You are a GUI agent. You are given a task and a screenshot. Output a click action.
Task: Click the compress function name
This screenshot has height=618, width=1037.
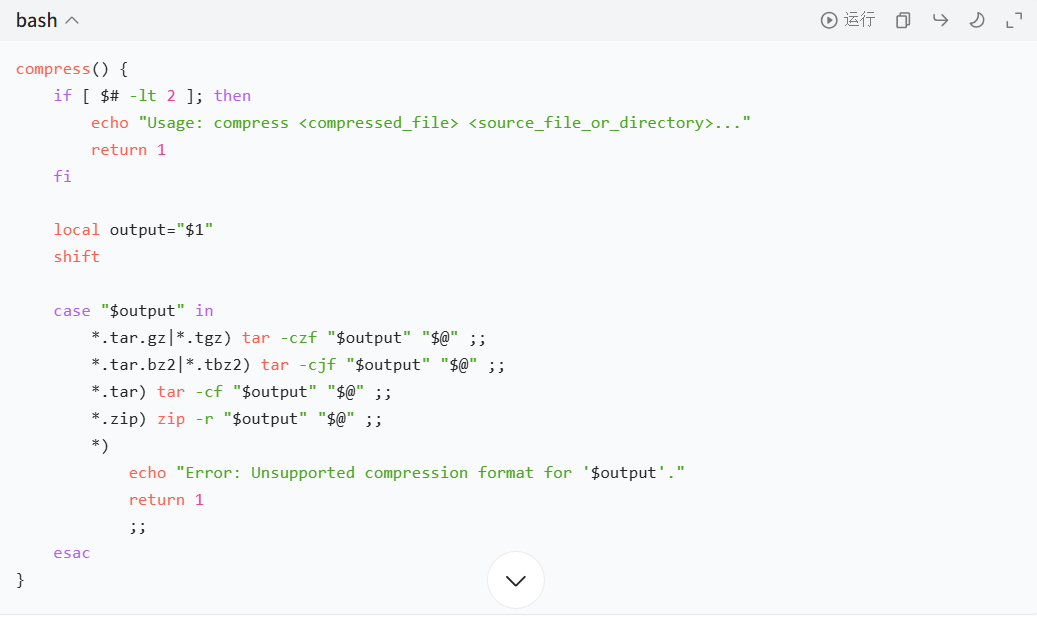53,69
